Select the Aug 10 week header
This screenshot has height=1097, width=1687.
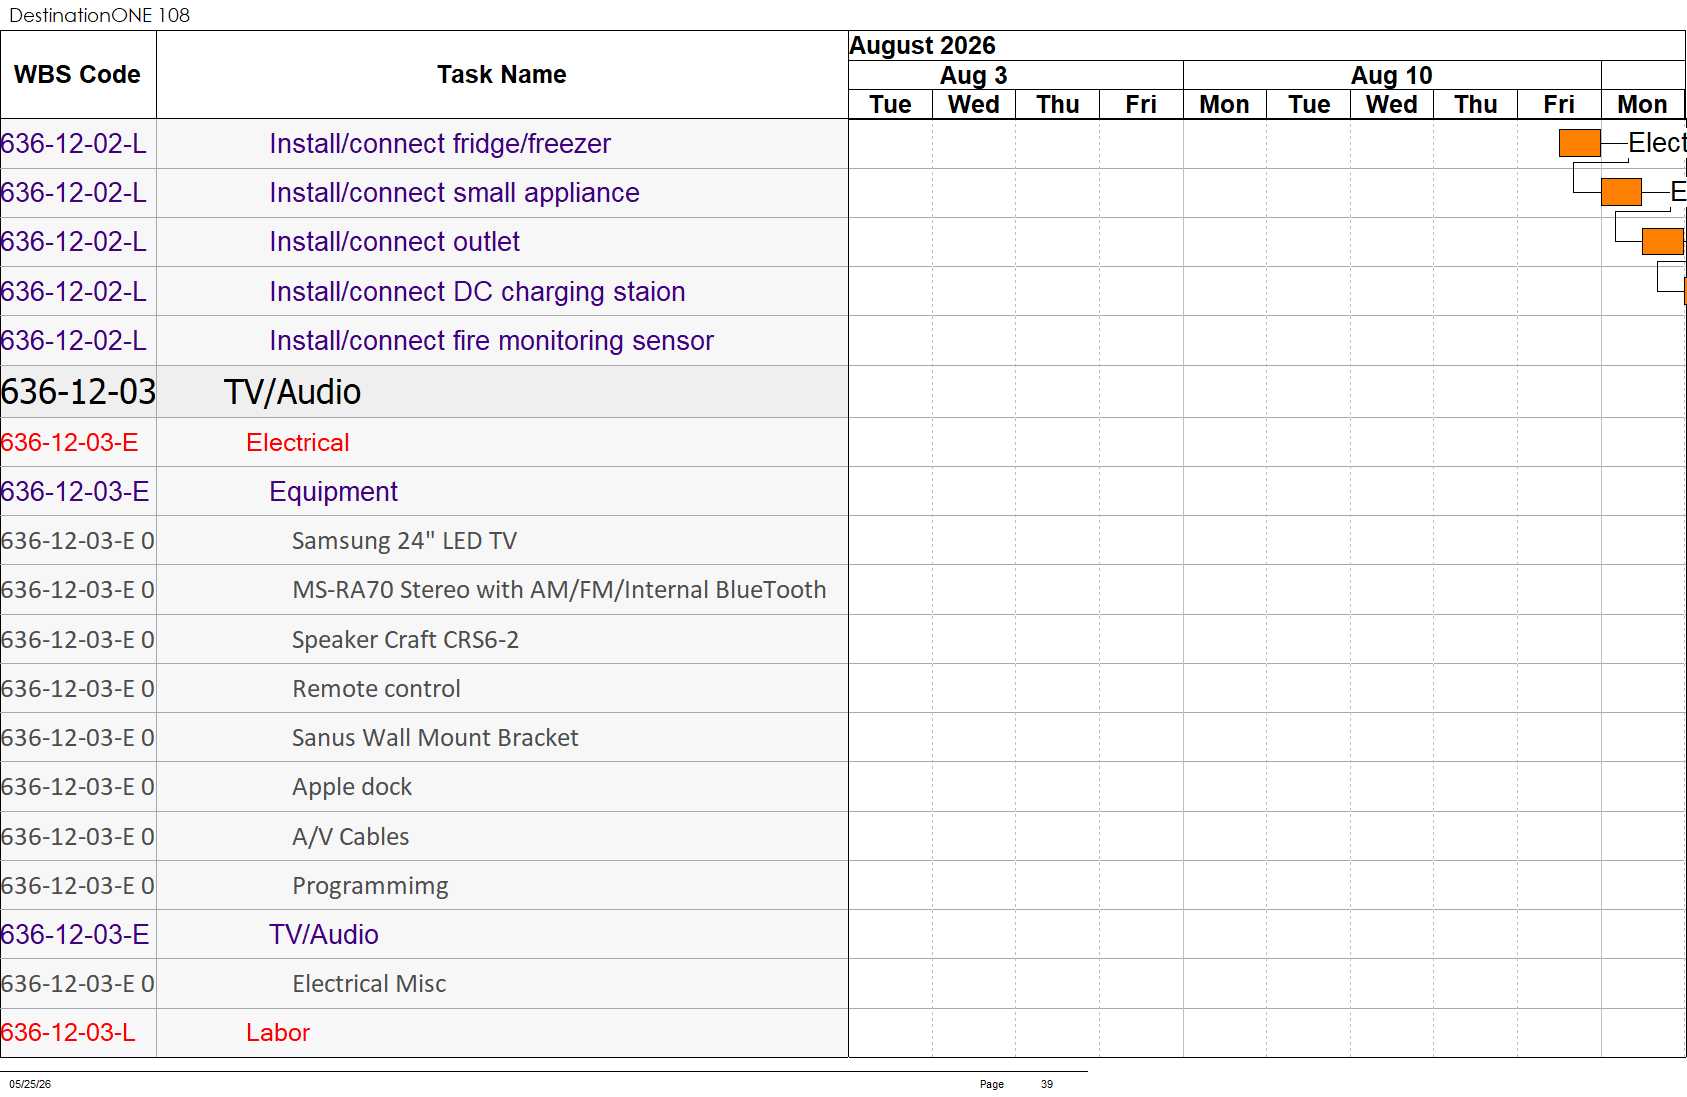point(1391,76)
